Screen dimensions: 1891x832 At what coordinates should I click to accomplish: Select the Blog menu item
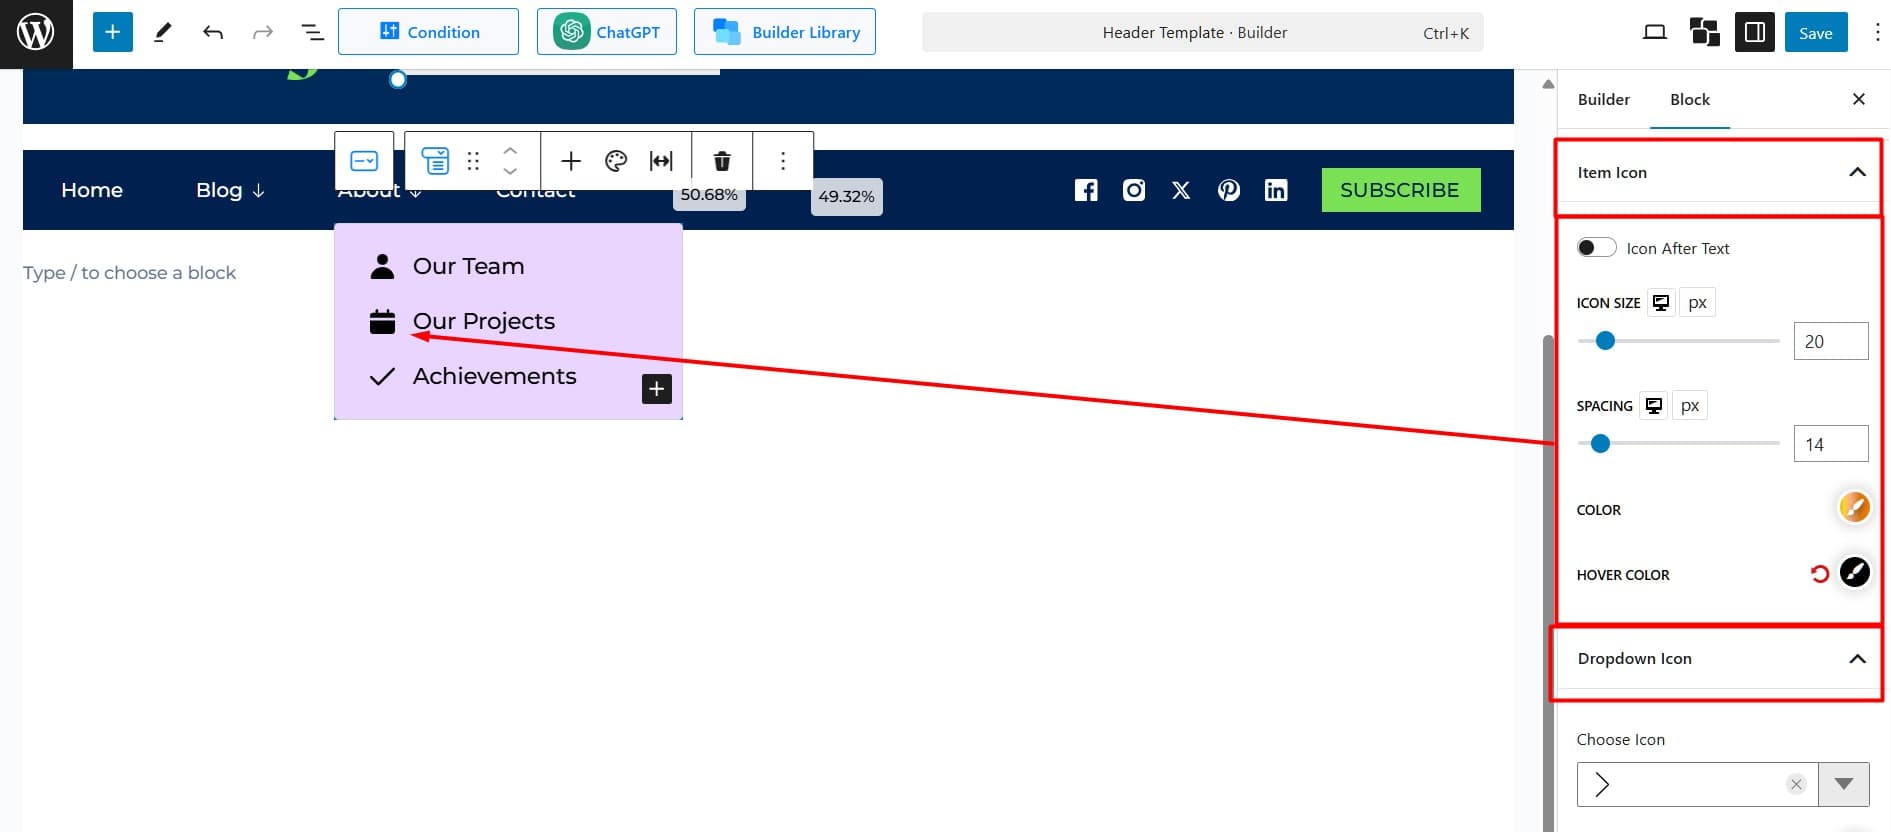coord(229,190)
